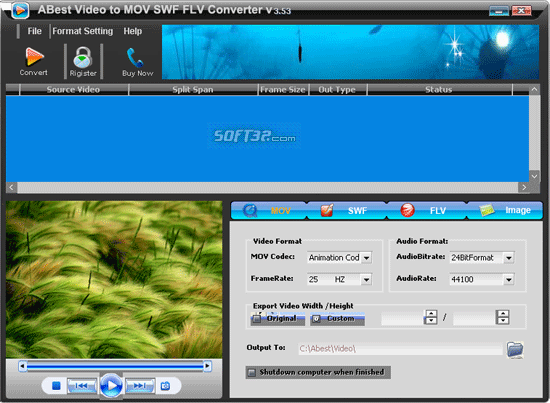Minimize the converter window

pyautogui.click(x=499, y=11)
